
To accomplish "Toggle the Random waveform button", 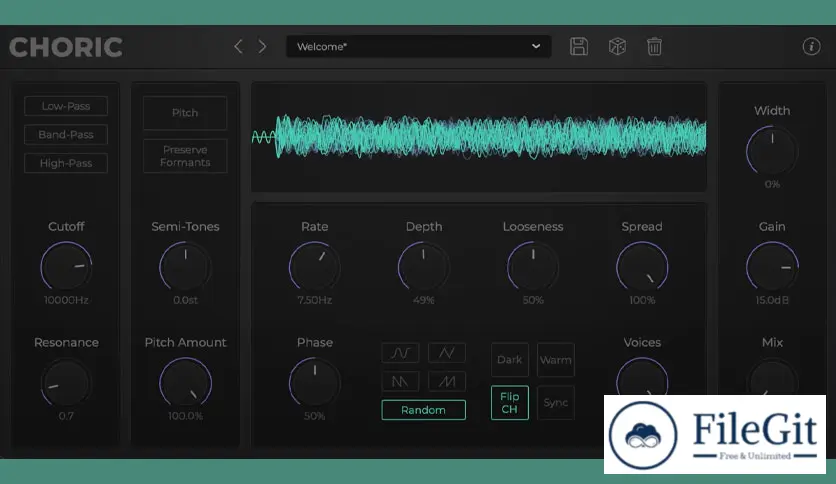I will (x=423, y=410).
